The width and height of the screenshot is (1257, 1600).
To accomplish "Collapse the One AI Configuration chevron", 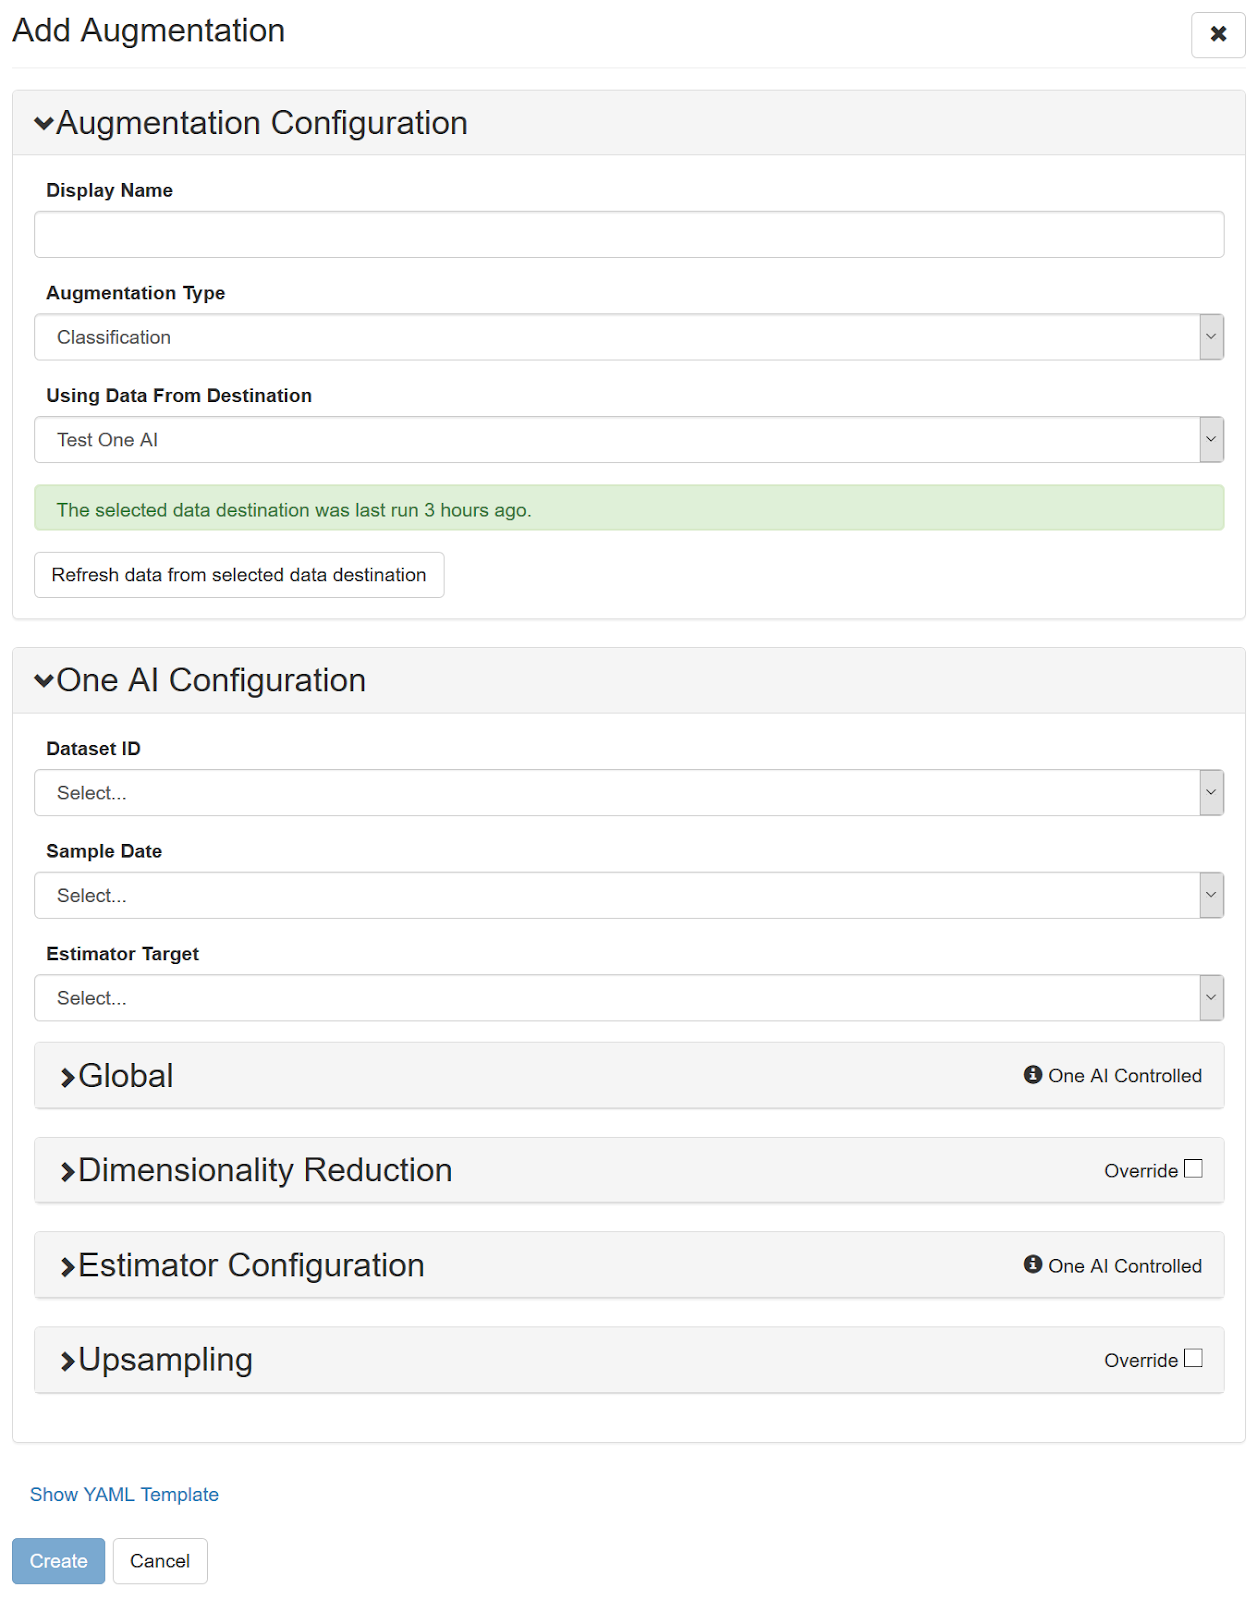I will 44,681.
